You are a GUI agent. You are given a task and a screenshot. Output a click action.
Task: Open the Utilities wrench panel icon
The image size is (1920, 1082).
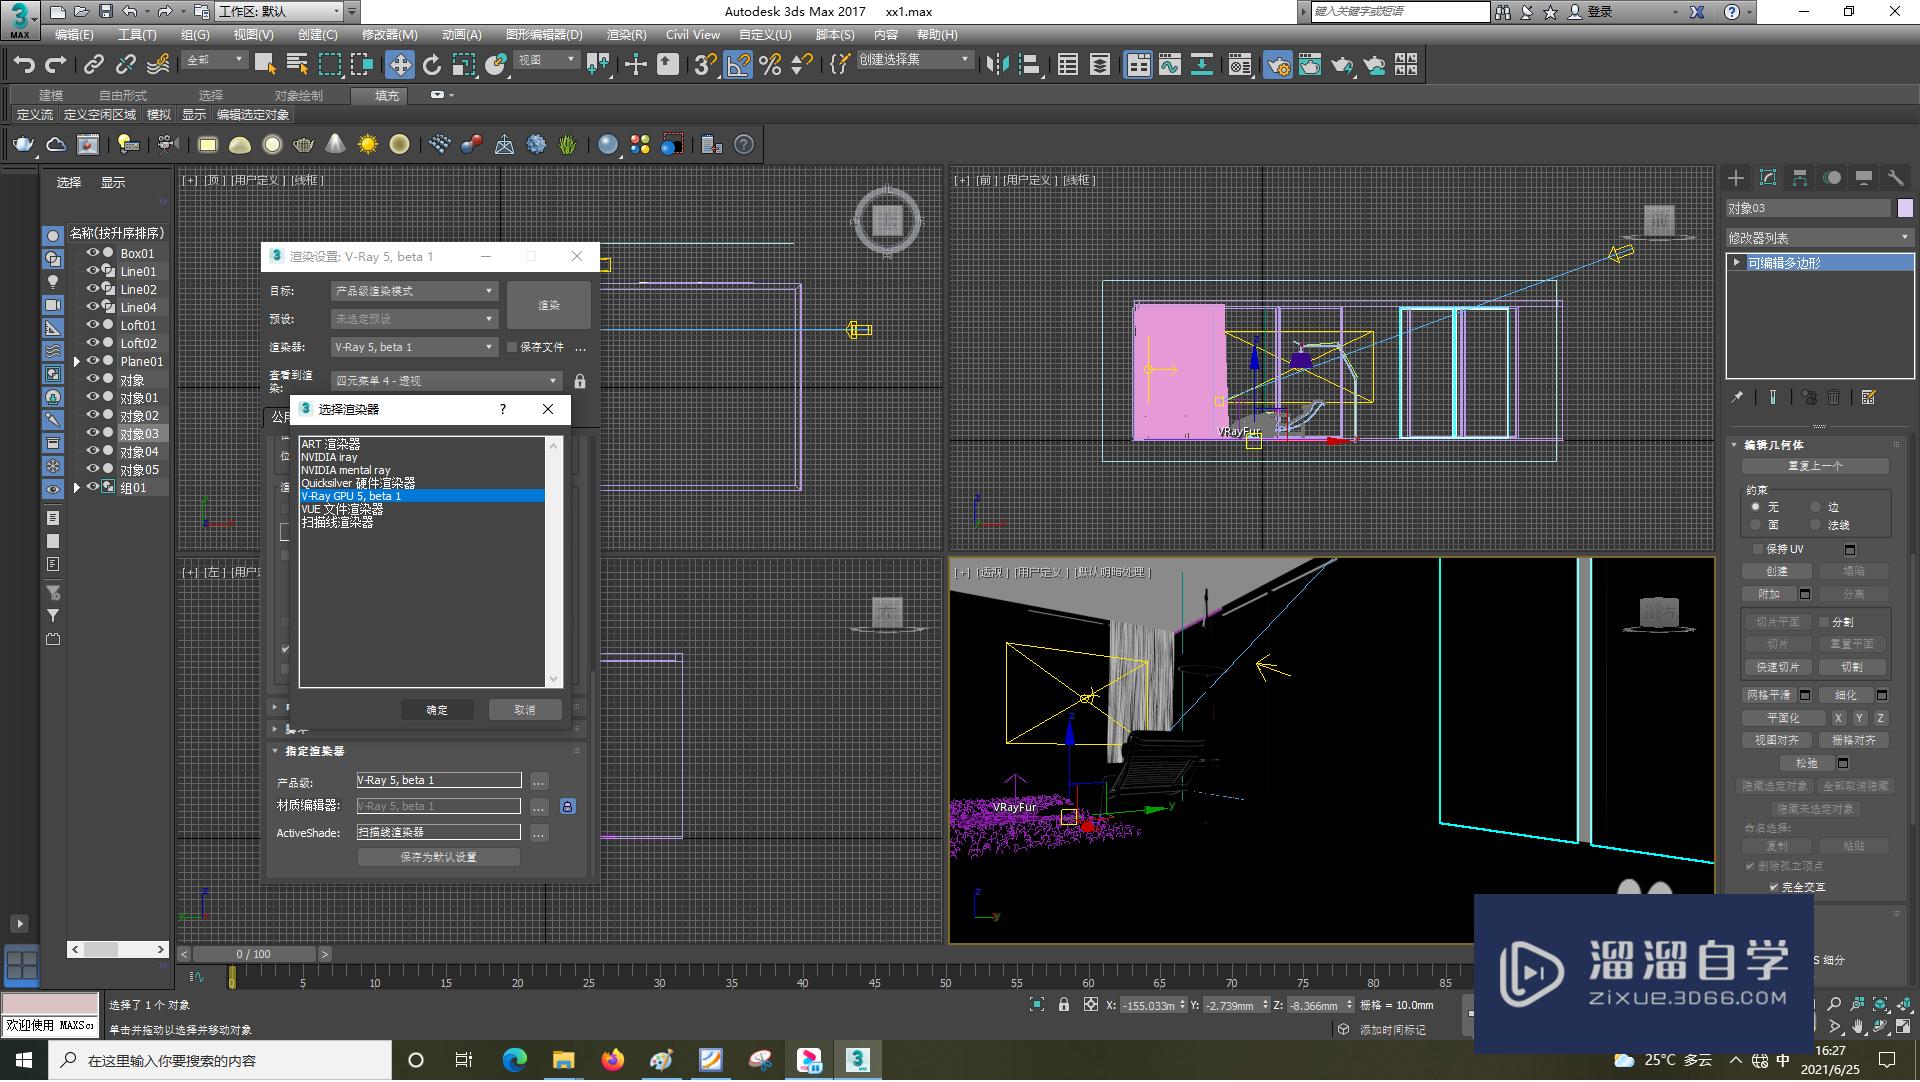click(1896, 178)
